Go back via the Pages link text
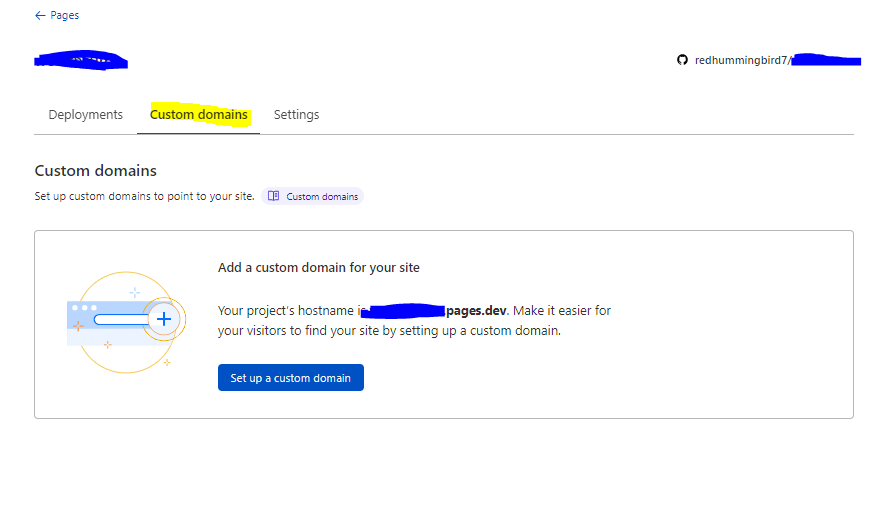Image resolution: width=873 pixels, height=525 pixels. pyautogui.click(x=64, y=16)
